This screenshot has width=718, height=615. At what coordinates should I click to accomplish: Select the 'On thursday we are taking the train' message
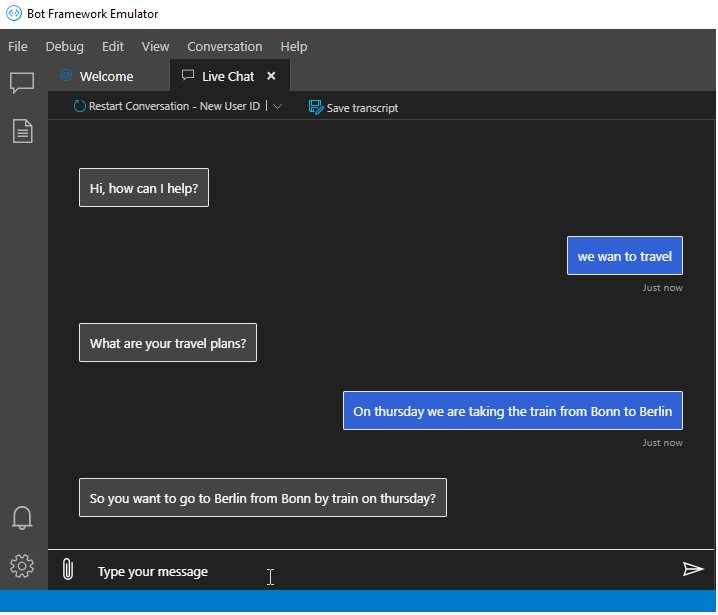coord(513,410)
